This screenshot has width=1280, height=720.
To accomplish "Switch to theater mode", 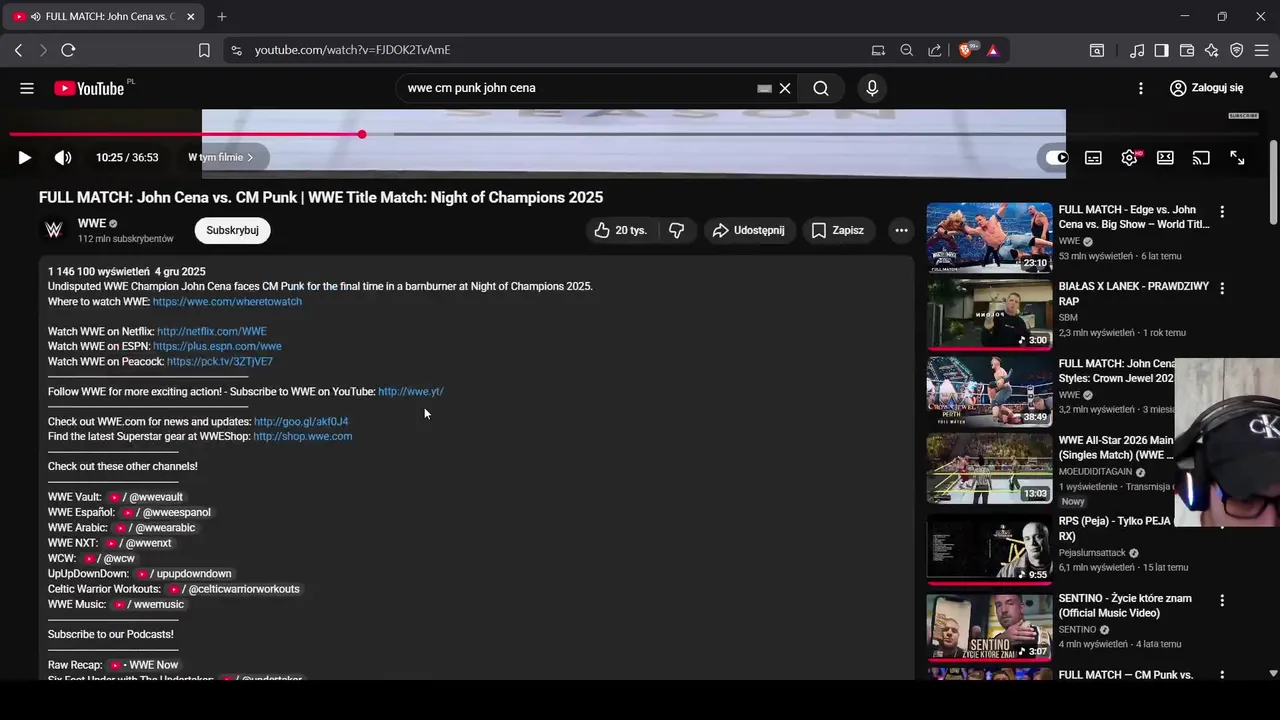I will pyautogui.click(x=1165, y=157).
